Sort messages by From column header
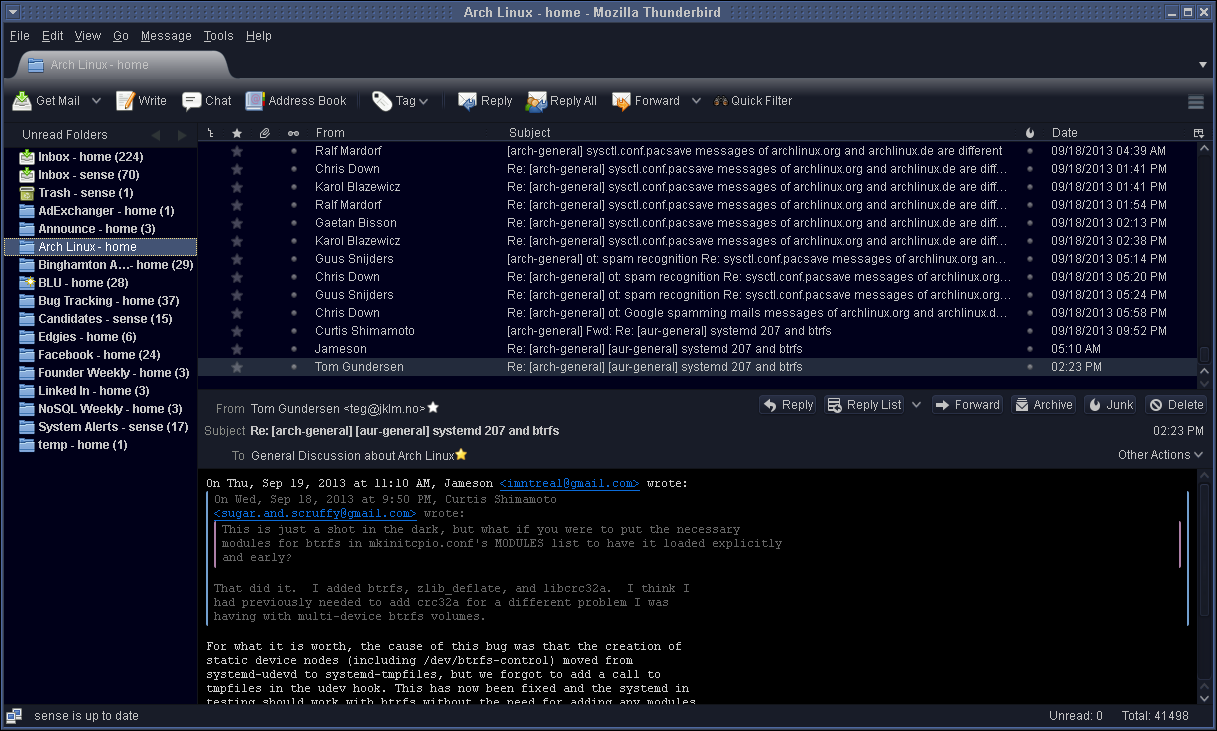Image resolution: width=1217 pixels, height=731 pixels. pyautogui.click(x=406, y=133)
